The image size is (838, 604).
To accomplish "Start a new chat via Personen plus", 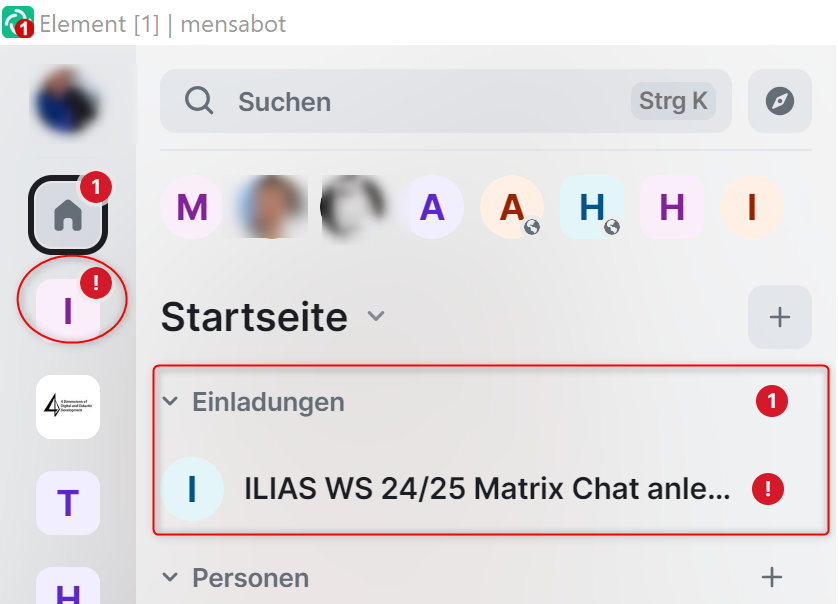I will click(x=771, y=577).
